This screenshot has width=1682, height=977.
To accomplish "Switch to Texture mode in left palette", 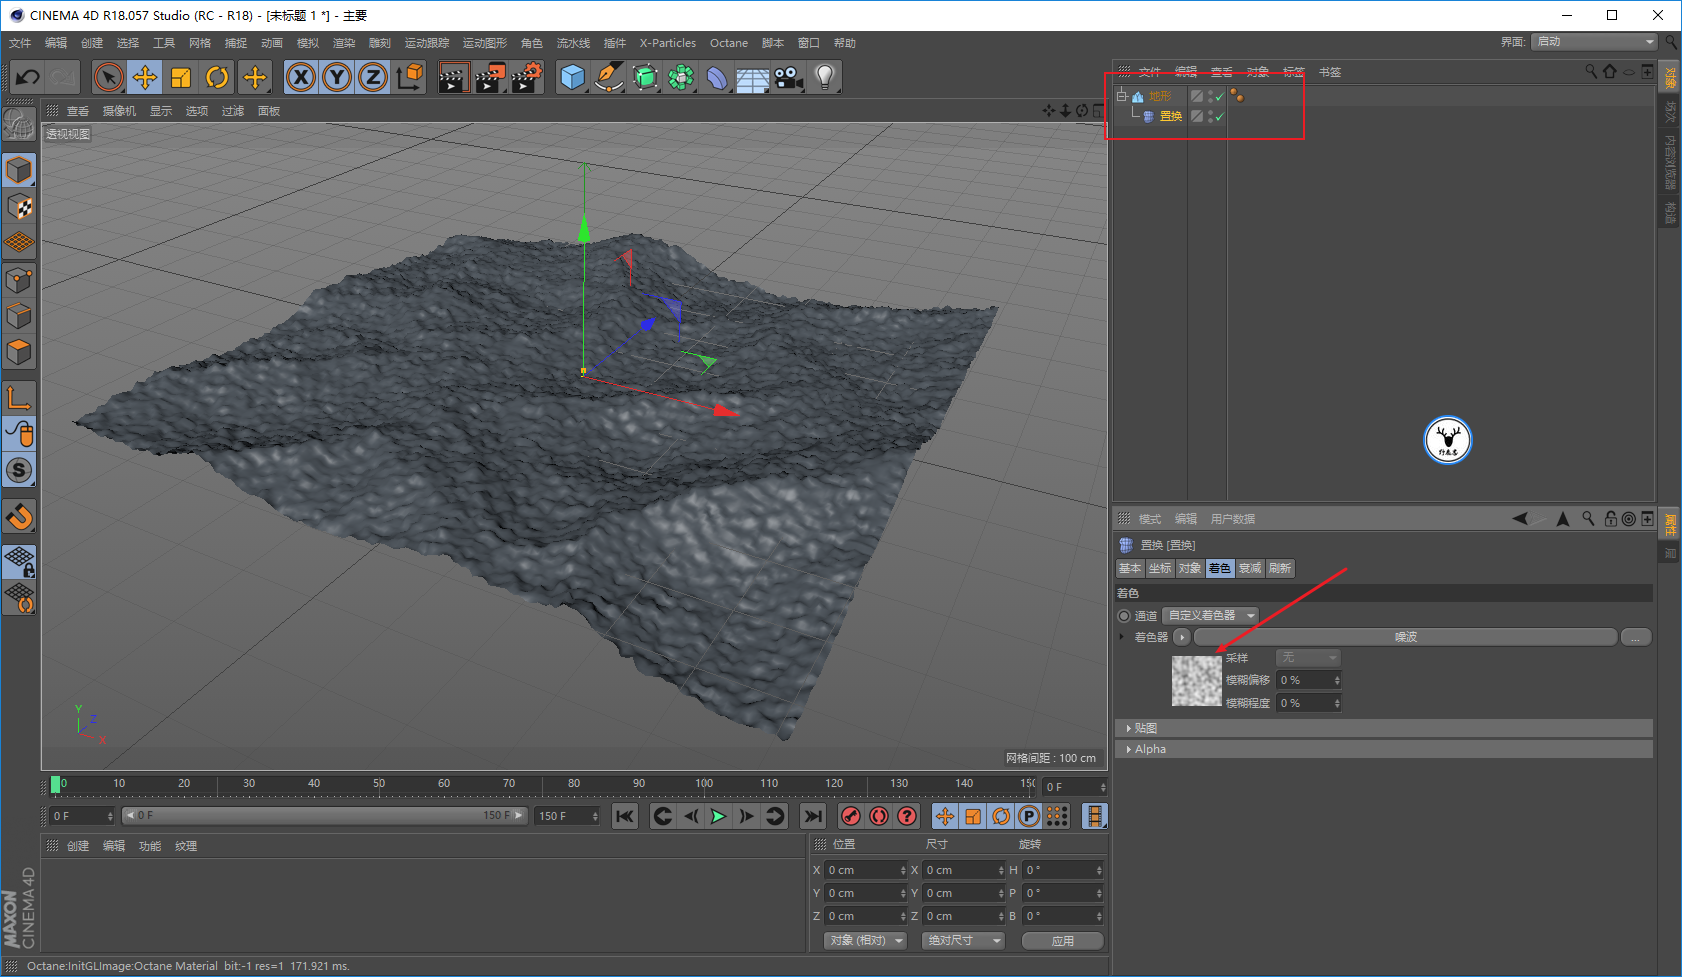I will pyautogui.click(x=19, y=207).
